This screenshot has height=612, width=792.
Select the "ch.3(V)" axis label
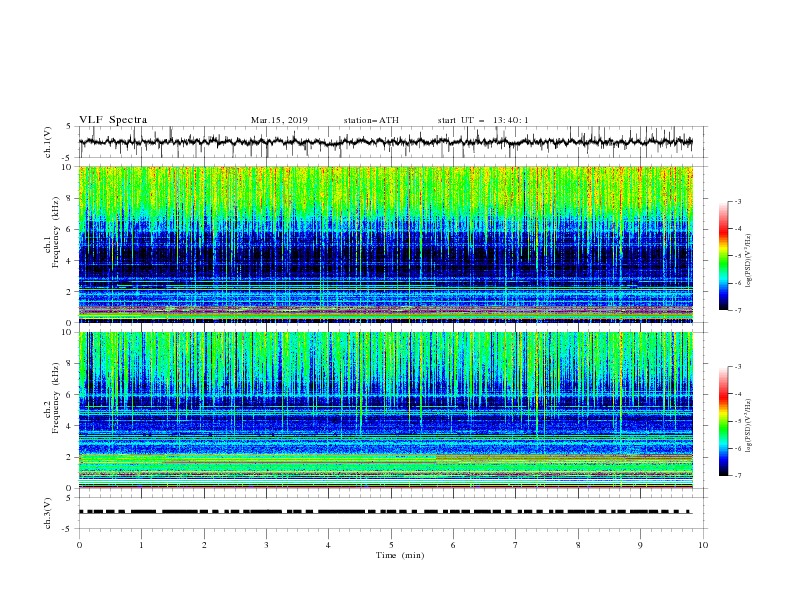48,513
